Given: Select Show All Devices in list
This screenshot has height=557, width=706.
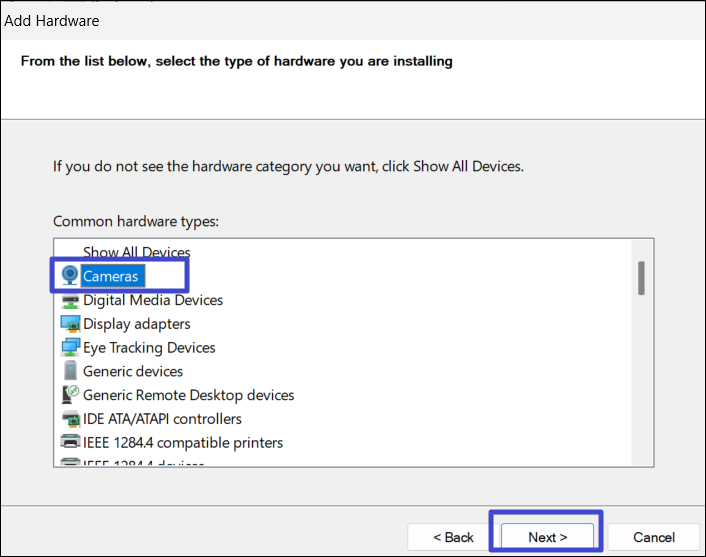Looking at the screenshot, I should [x=136, y=253].
